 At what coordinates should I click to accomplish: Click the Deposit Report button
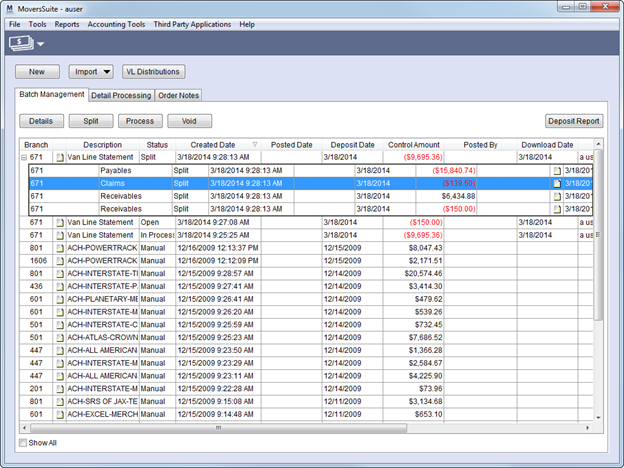point(574,121)
